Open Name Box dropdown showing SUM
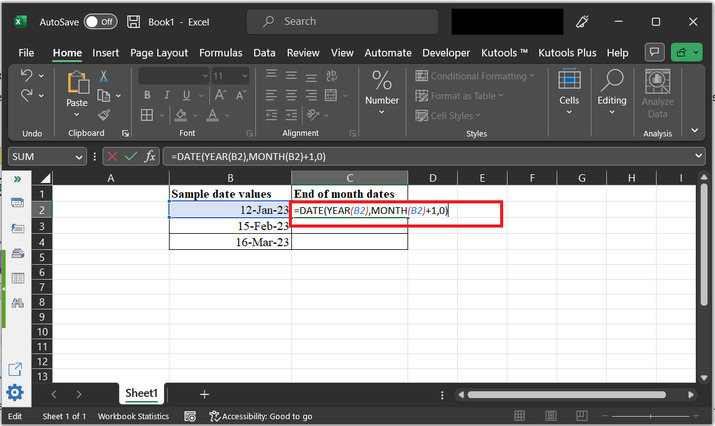Image resolution: width=715 pixels, height=426 pixels. (x=79, y=157)
